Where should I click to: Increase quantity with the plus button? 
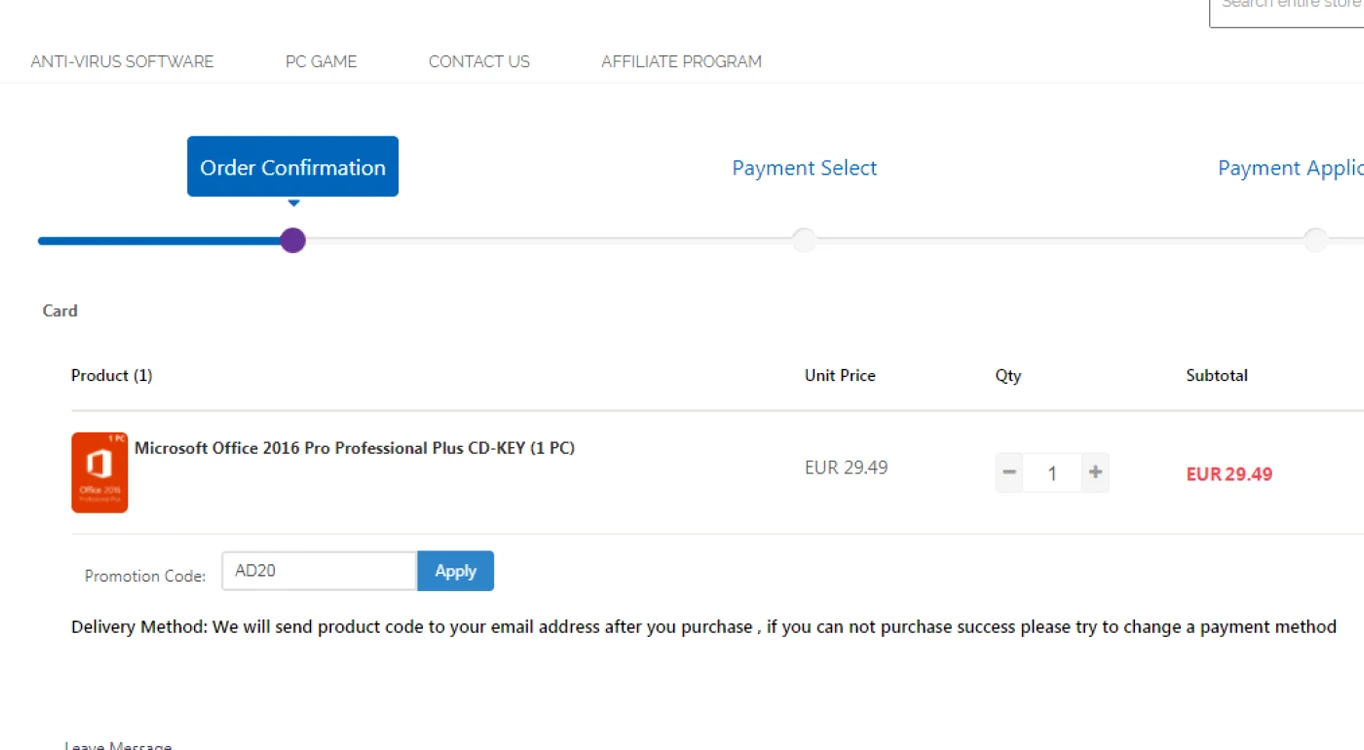point(1095,472)
